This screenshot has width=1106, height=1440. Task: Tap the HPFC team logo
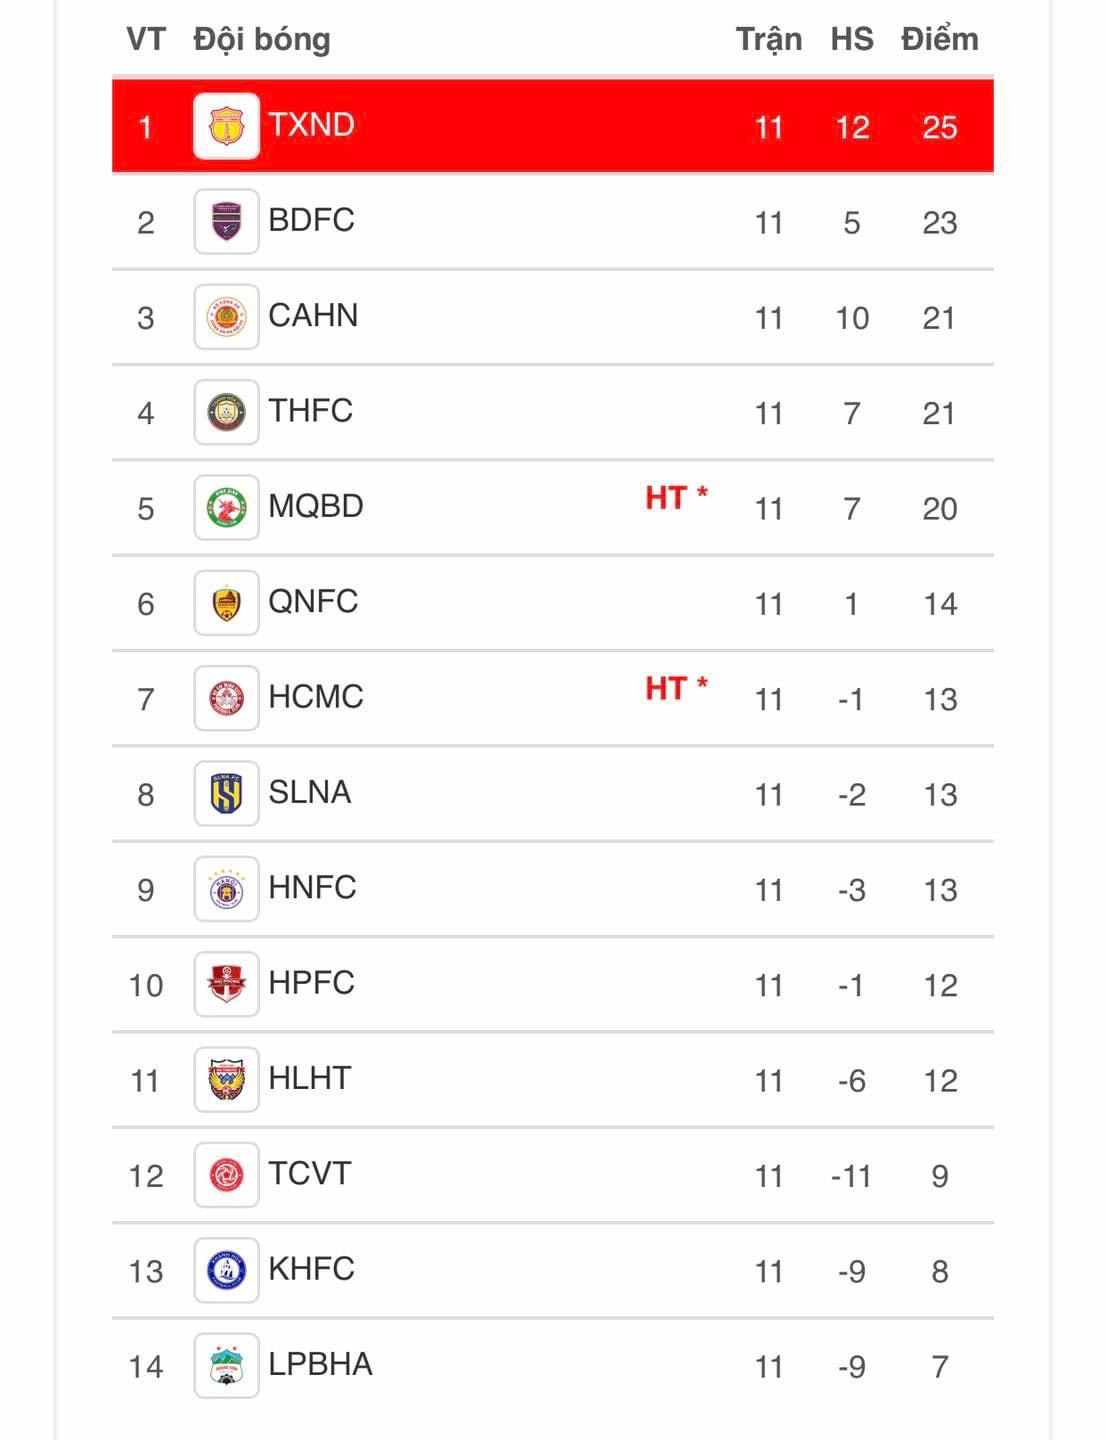coord(226,984)
